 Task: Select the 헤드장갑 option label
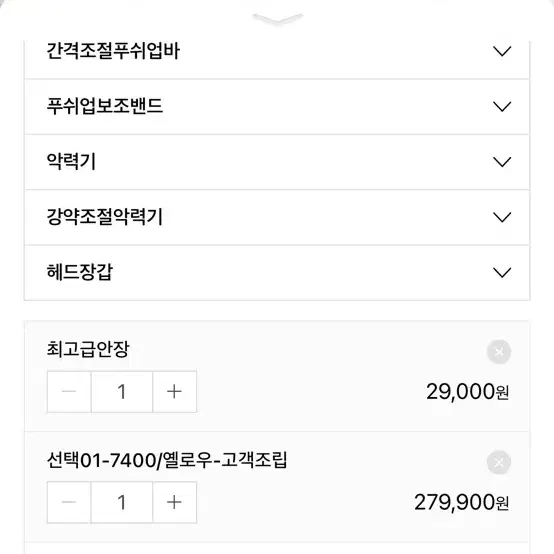(x=80, y=272)
